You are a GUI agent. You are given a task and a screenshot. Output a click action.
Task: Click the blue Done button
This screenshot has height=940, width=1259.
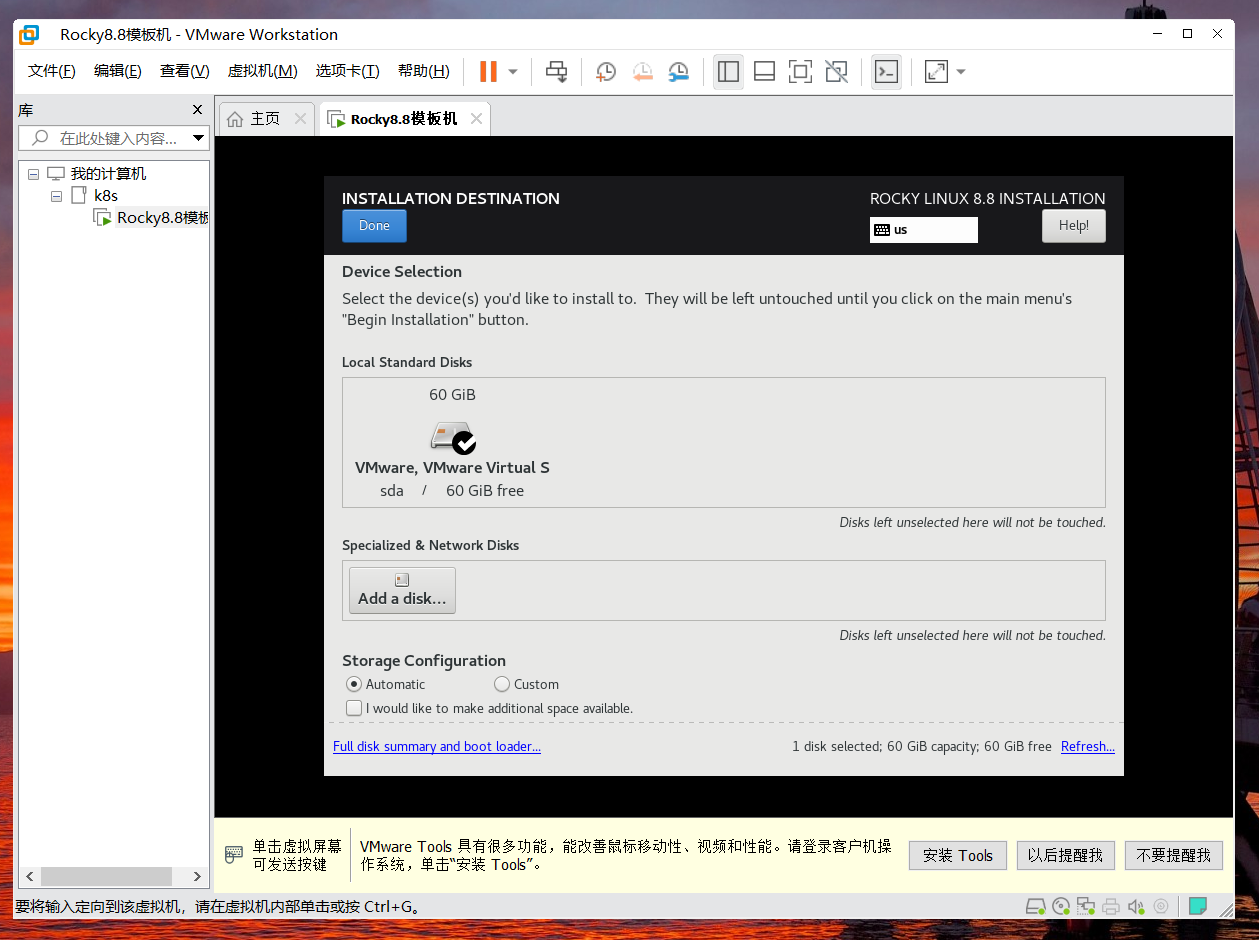[x=374, y=226]
